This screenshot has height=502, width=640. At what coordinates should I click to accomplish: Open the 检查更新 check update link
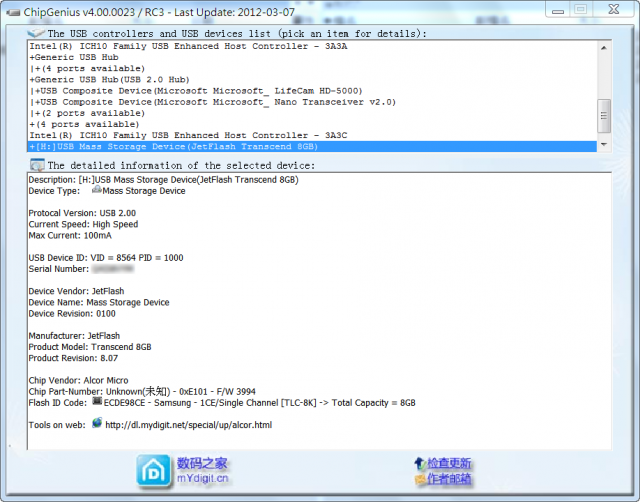[449, 463]
